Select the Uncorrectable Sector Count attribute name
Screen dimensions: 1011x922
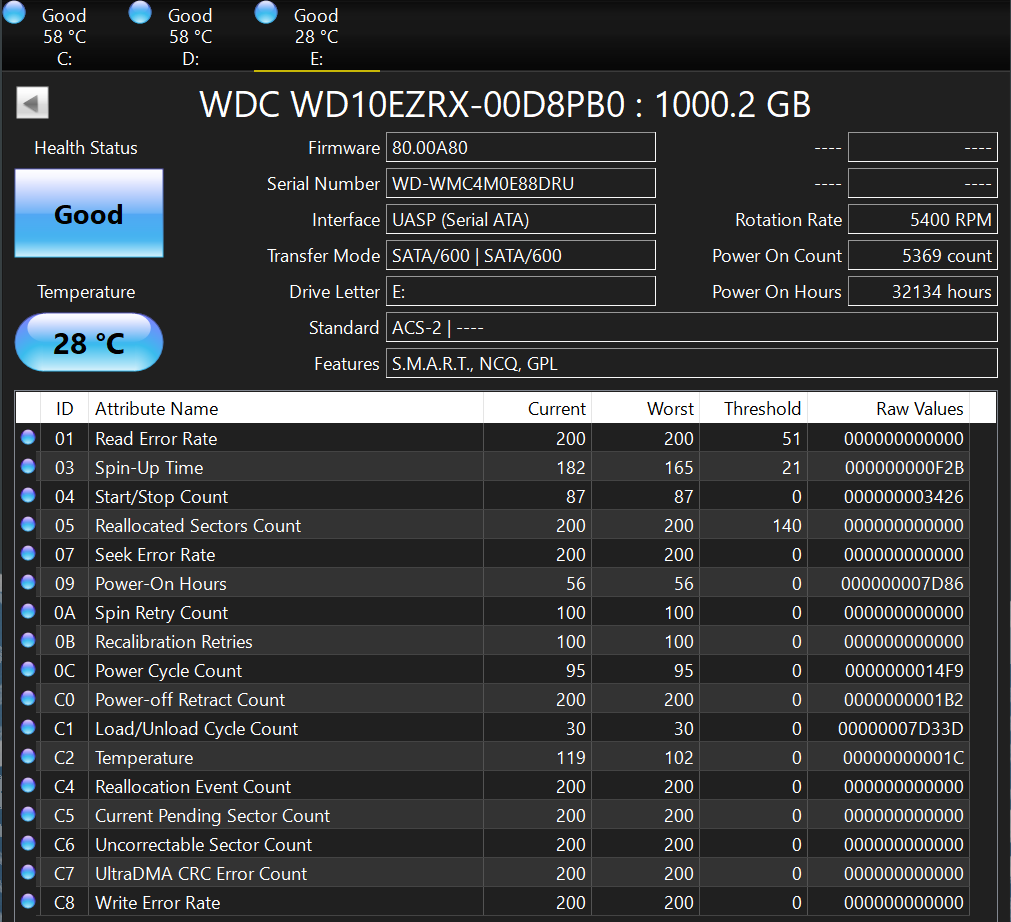(x=203, y=845)
